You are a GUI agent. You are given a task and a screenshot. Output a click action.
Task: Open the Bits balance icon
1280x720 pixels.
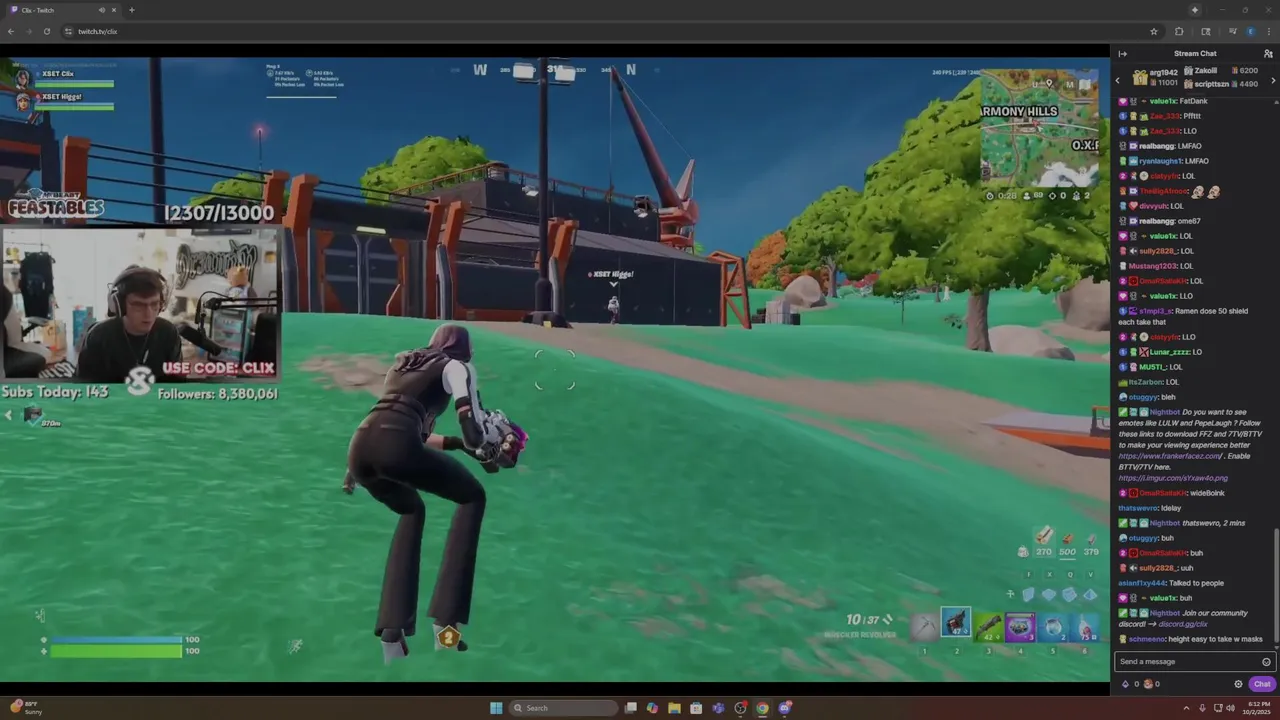[1126, 684]
